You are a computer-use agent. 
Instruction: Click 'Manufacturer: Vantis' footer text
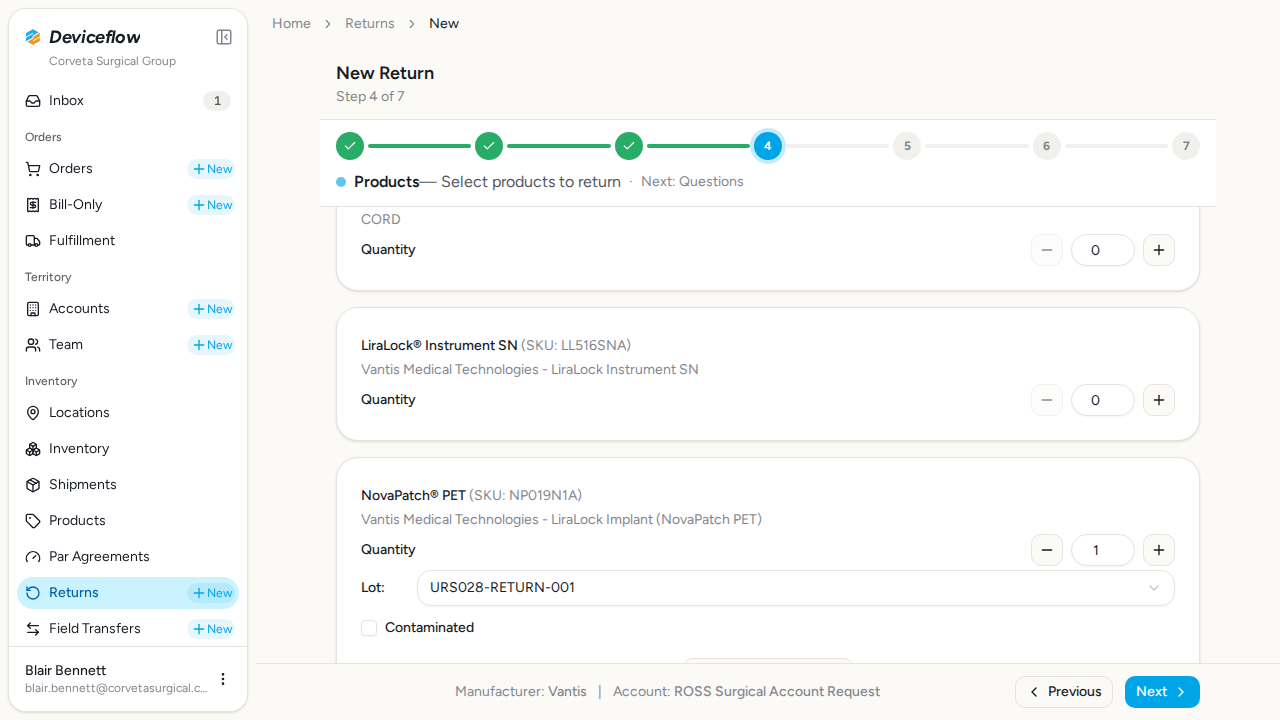point(521,692)
